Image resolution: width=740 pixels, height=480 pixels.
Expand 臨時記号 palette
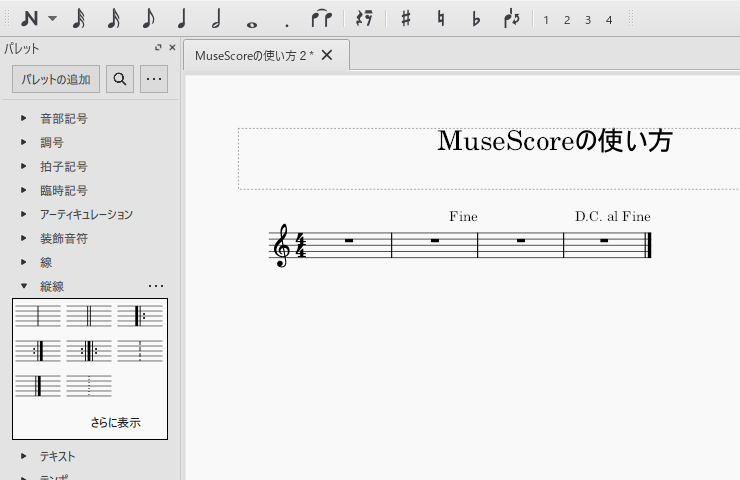(24, 190)
